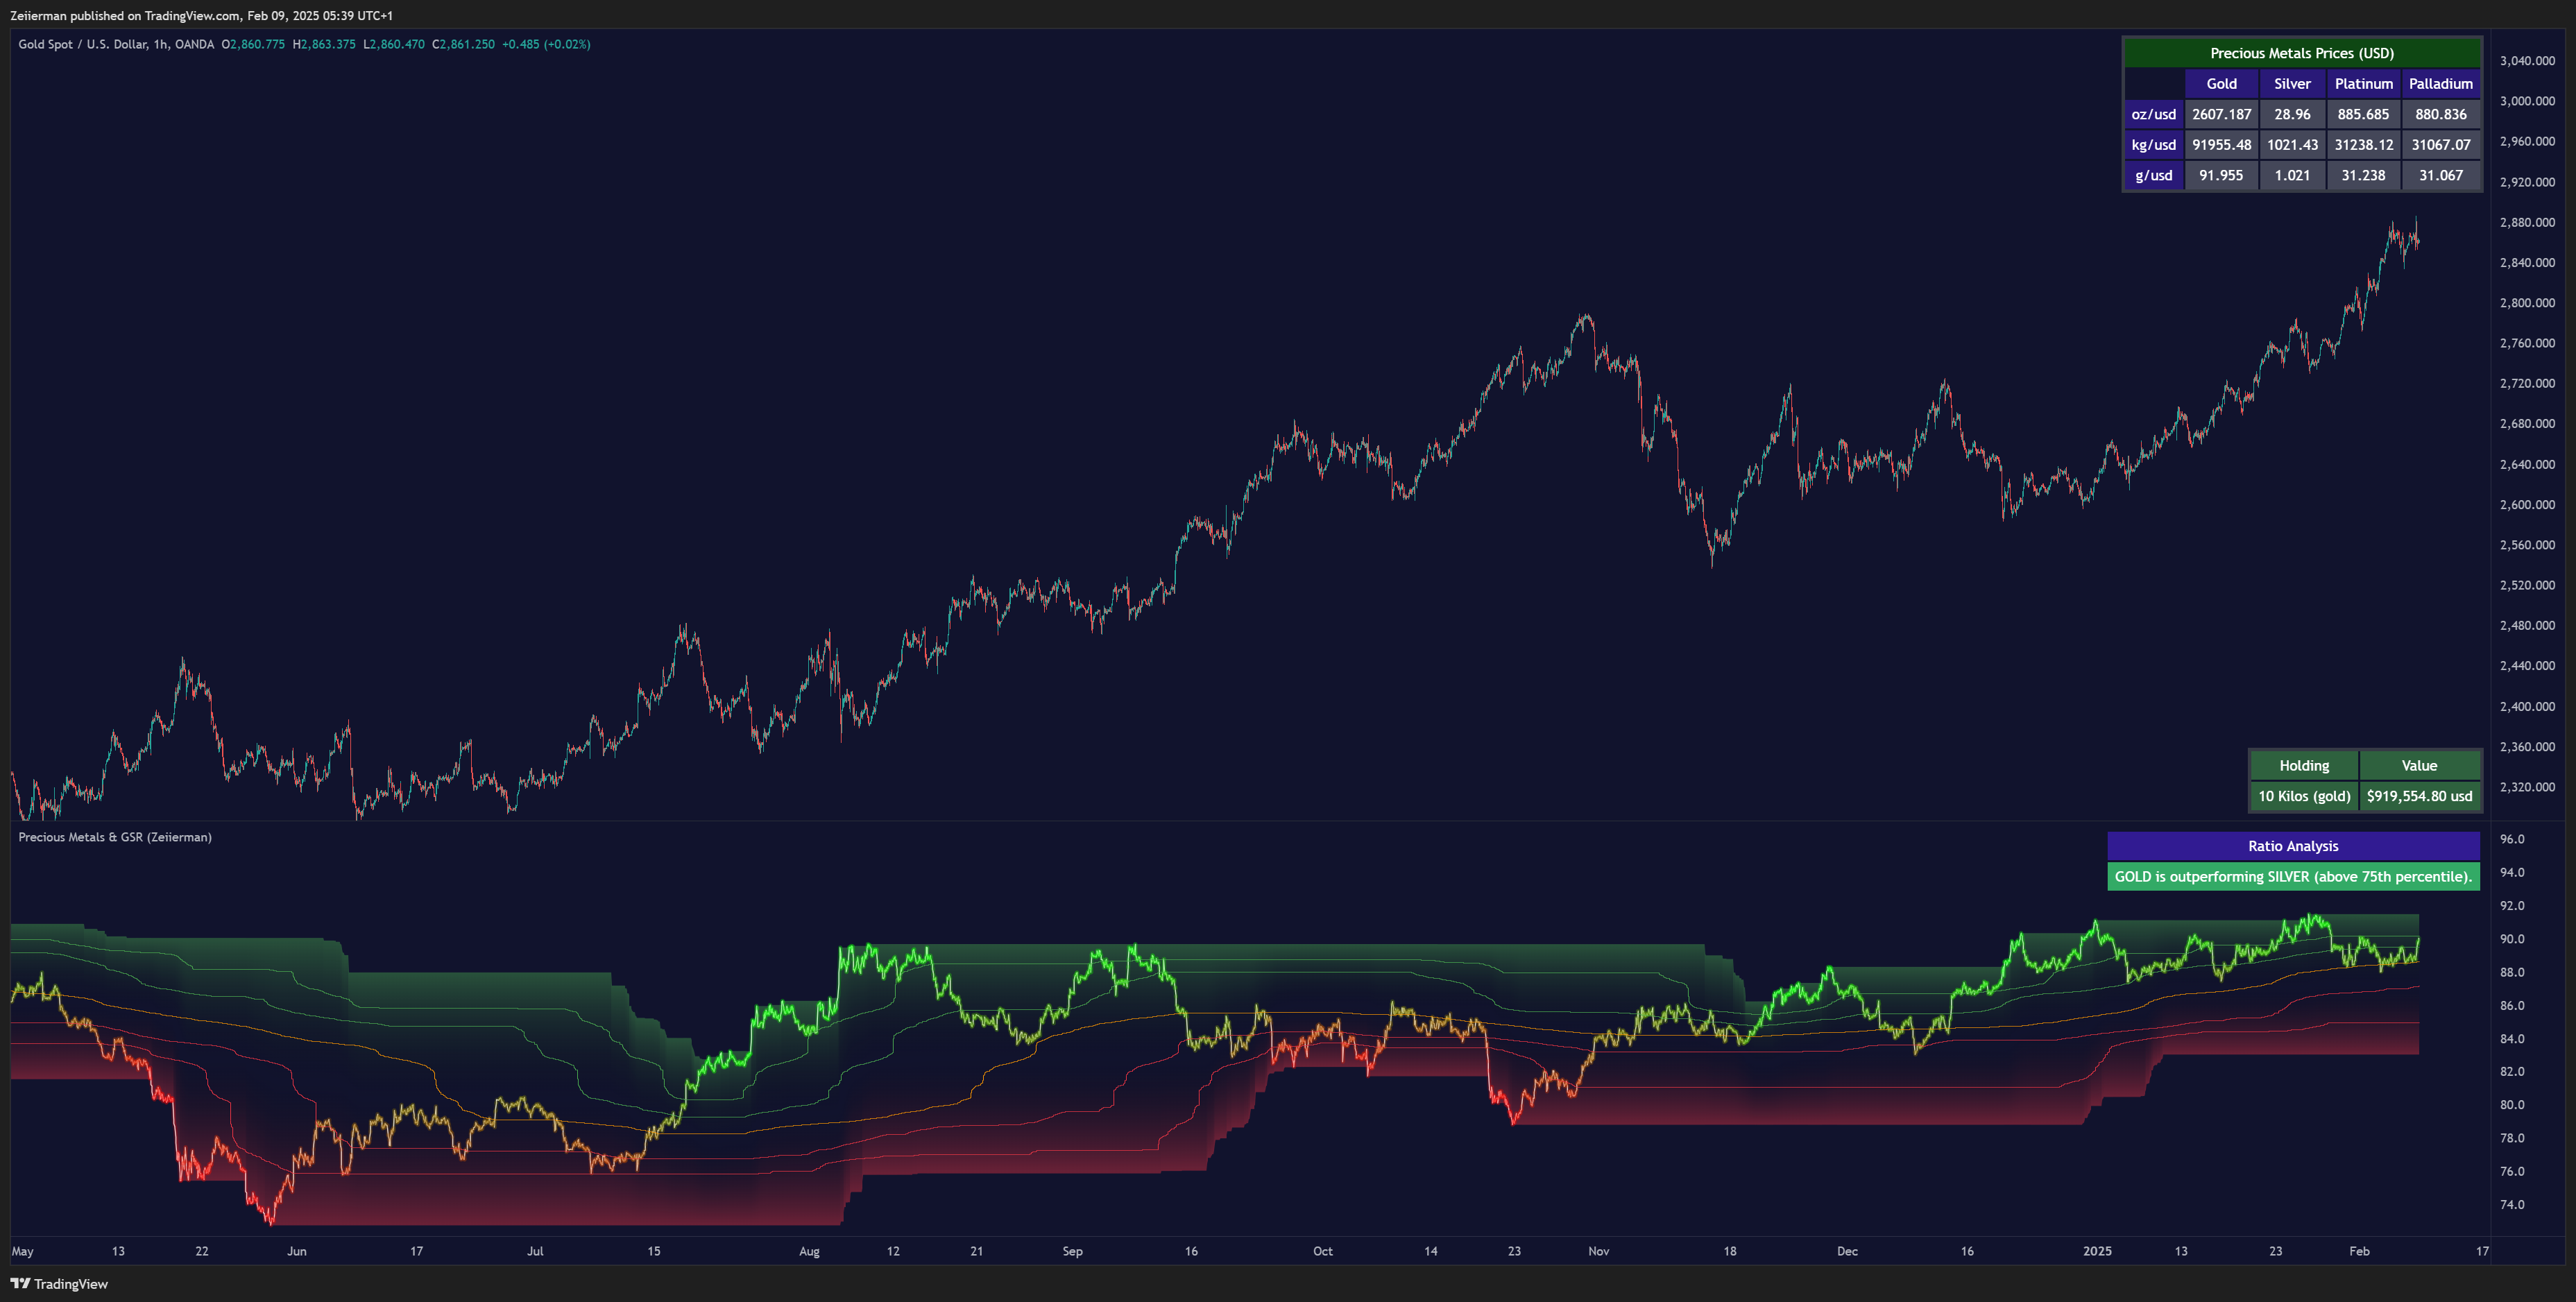Click the +0.485 (+0.02%) change value
This screenshot has width=2576, height=1302.
(x=546, y=44)
